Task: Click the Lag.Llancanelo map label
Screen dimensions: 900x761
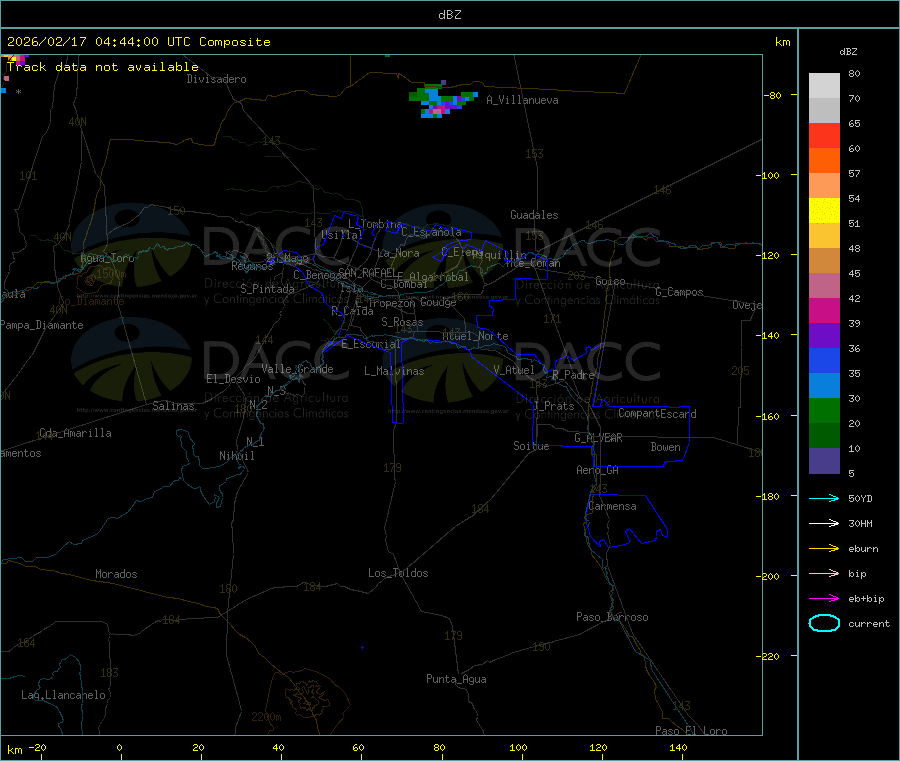Action: [63, 695]
